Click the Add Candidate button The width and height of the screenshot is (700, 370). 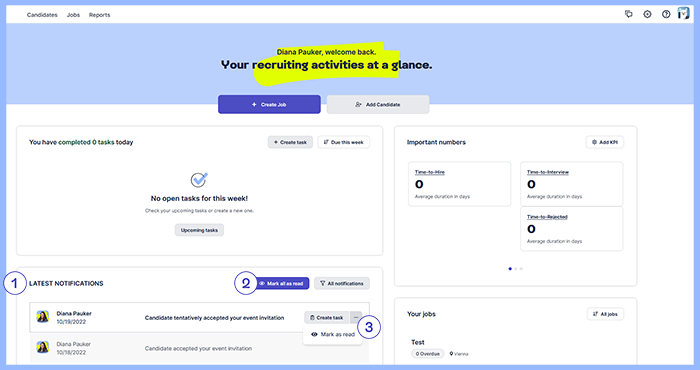coord(378,104)
